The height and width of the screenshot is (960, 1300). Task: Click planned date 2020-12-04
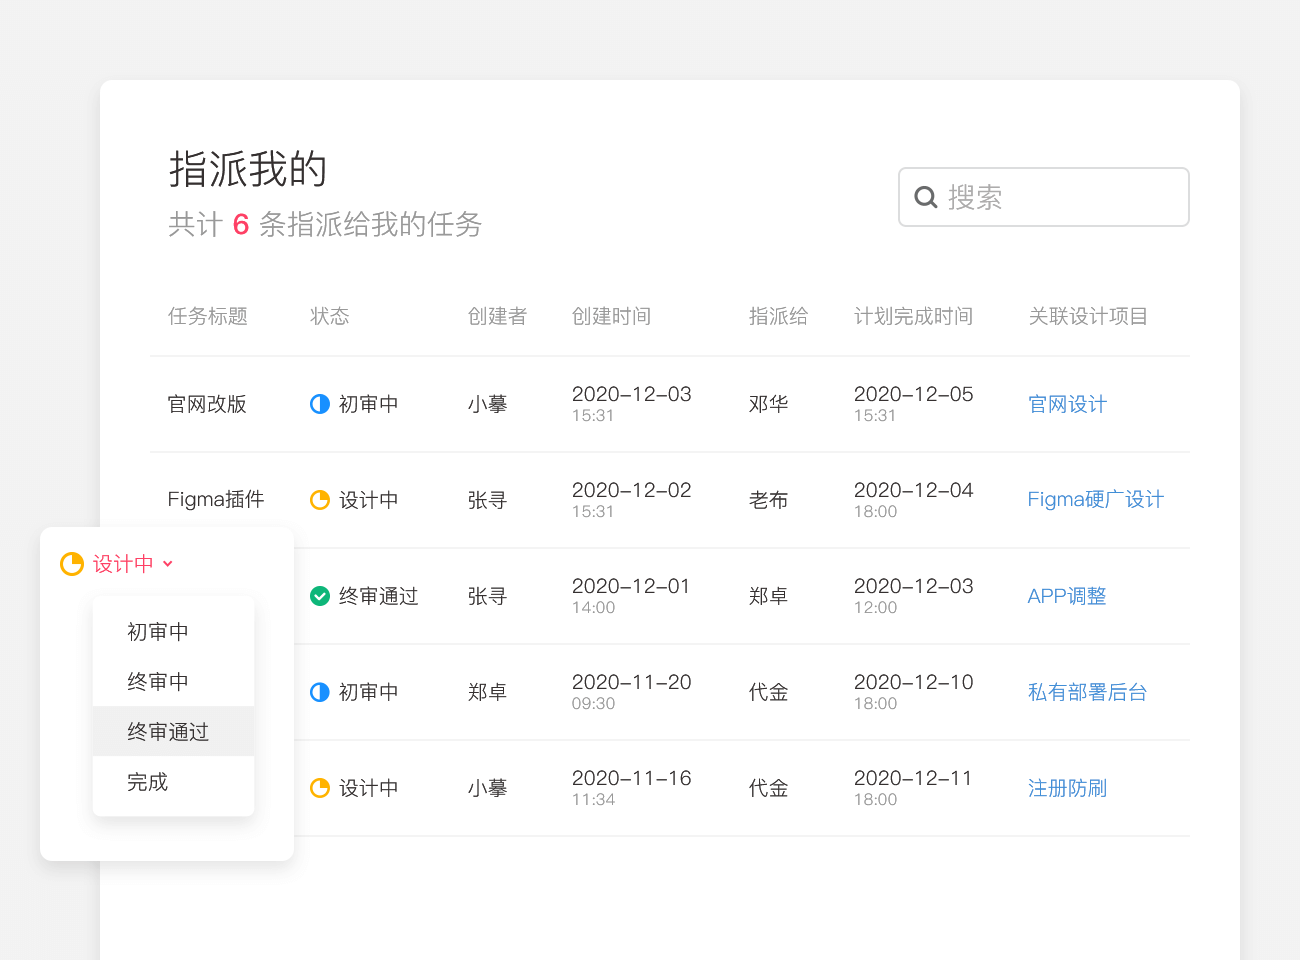pyautogui.click(x=914, y=490)
